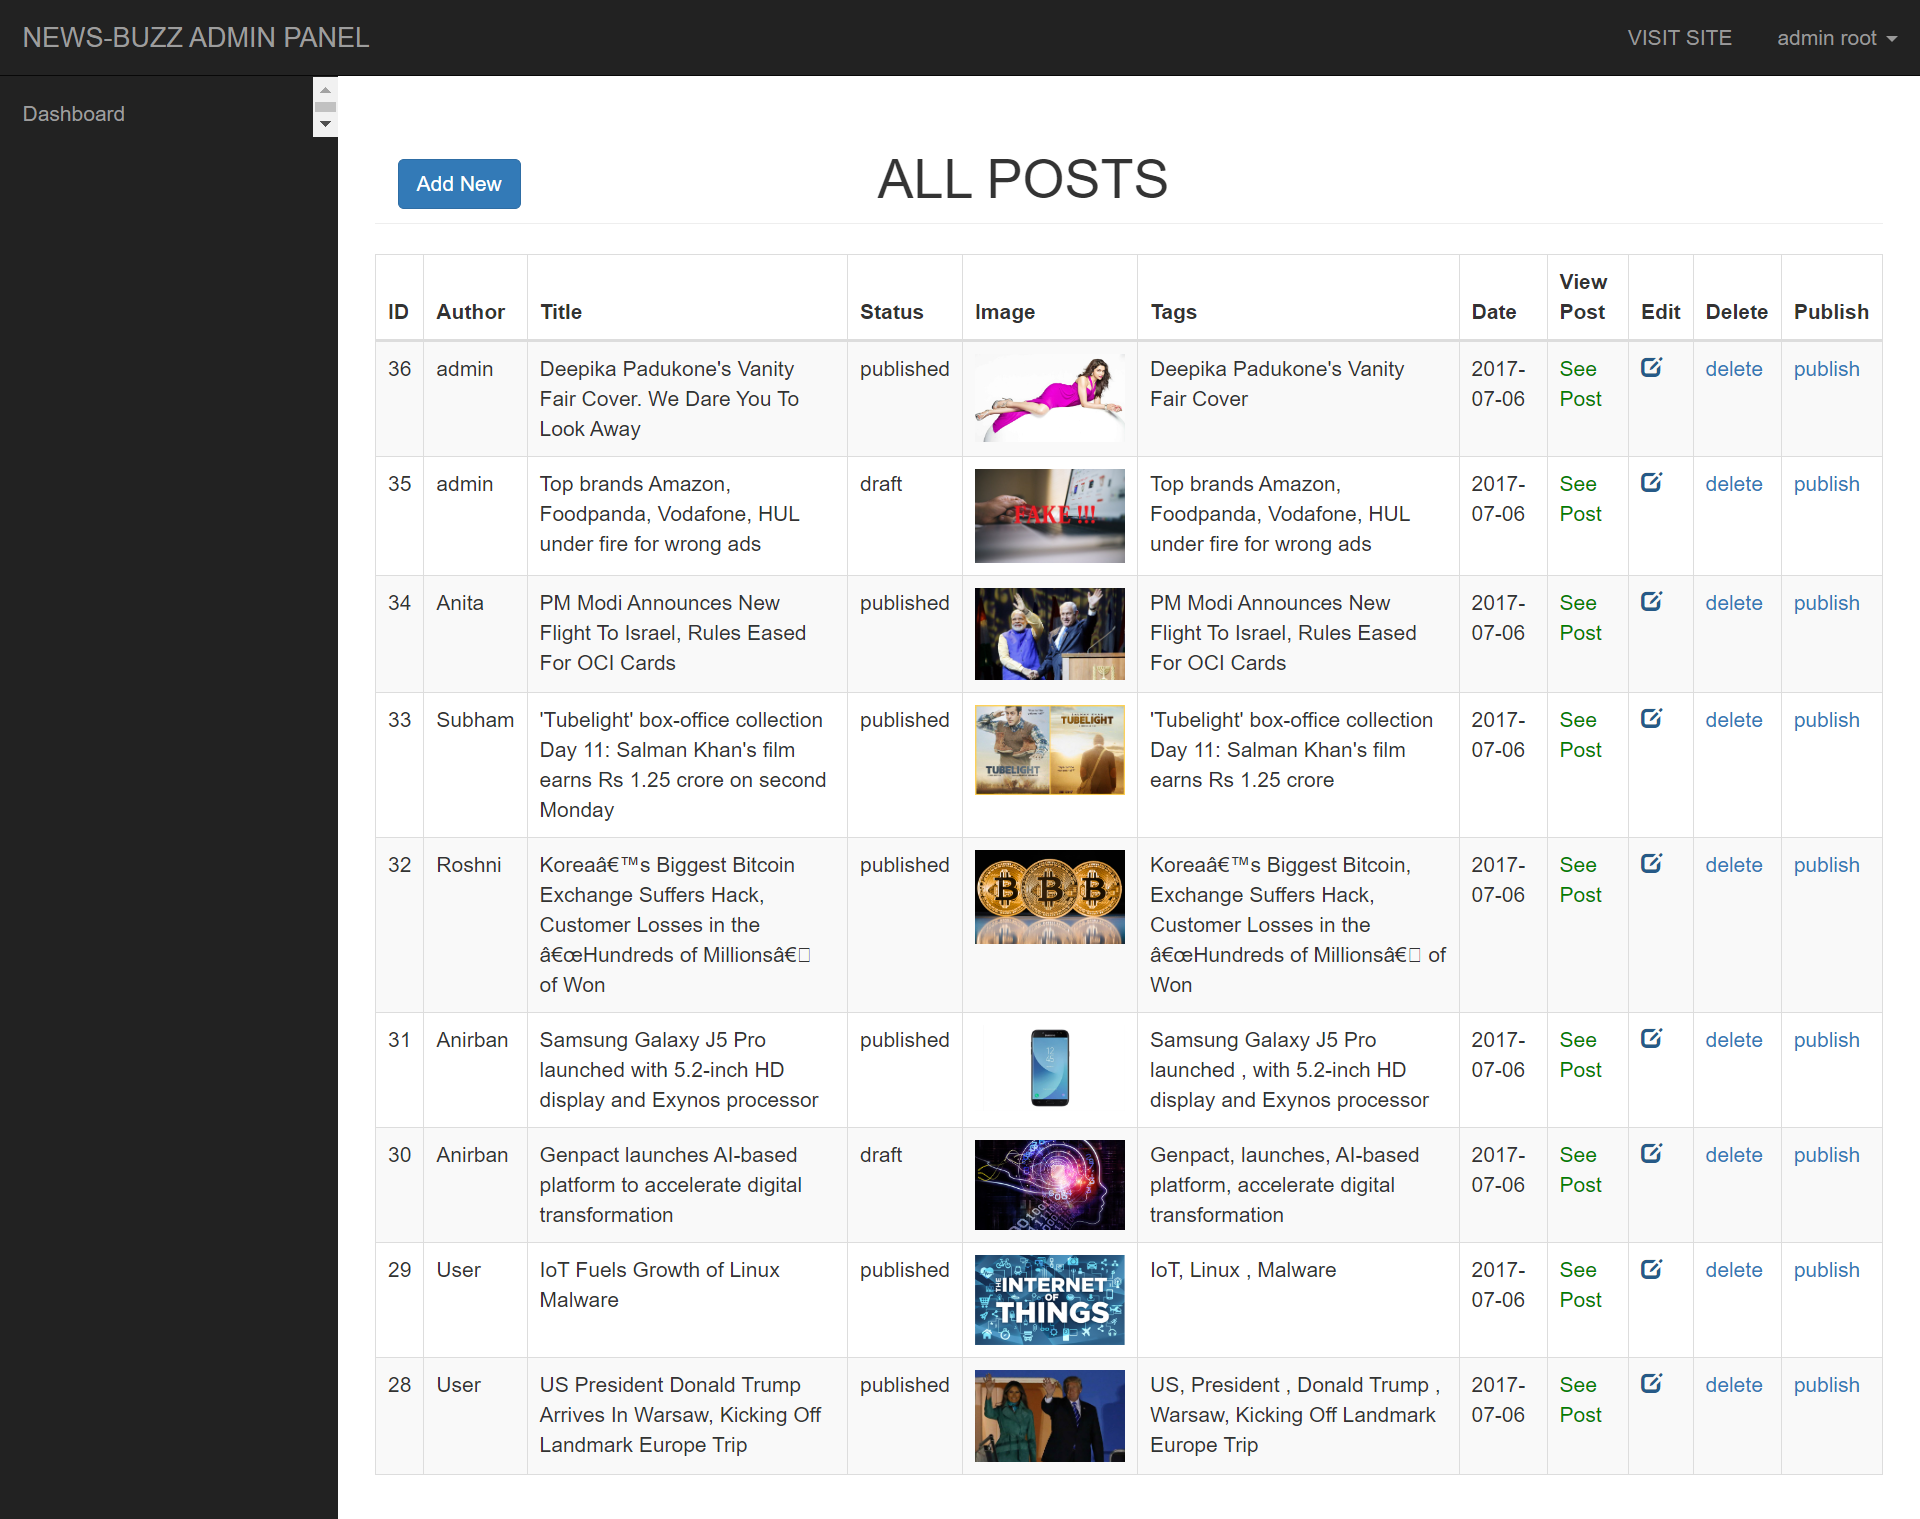1920x1519 pixels.
Task: Publish the Trump Warsaw post 28
Action: (1826, 1385)
